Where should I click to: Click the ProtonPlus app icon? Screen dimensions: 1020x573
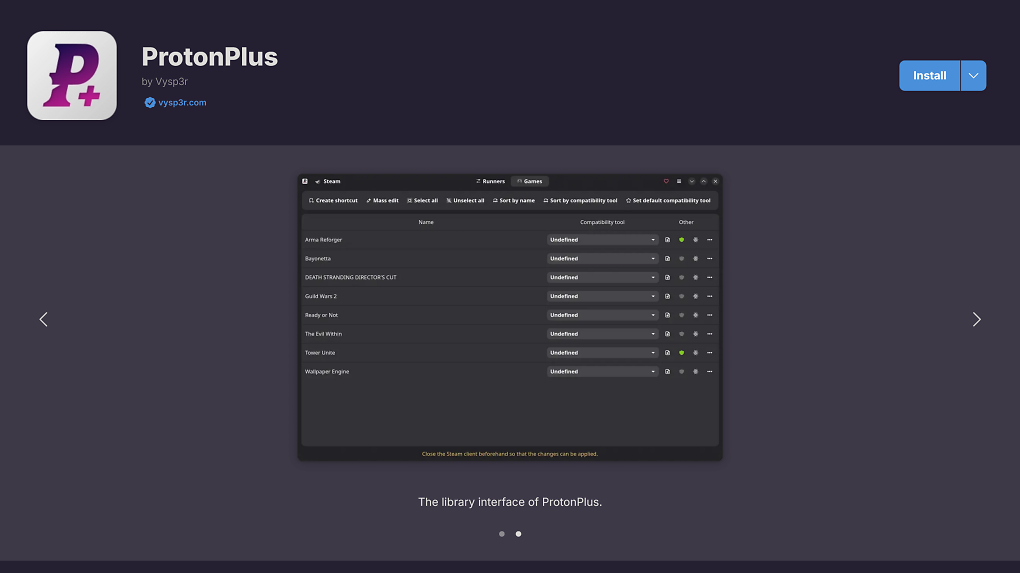[x=72, y=75]
